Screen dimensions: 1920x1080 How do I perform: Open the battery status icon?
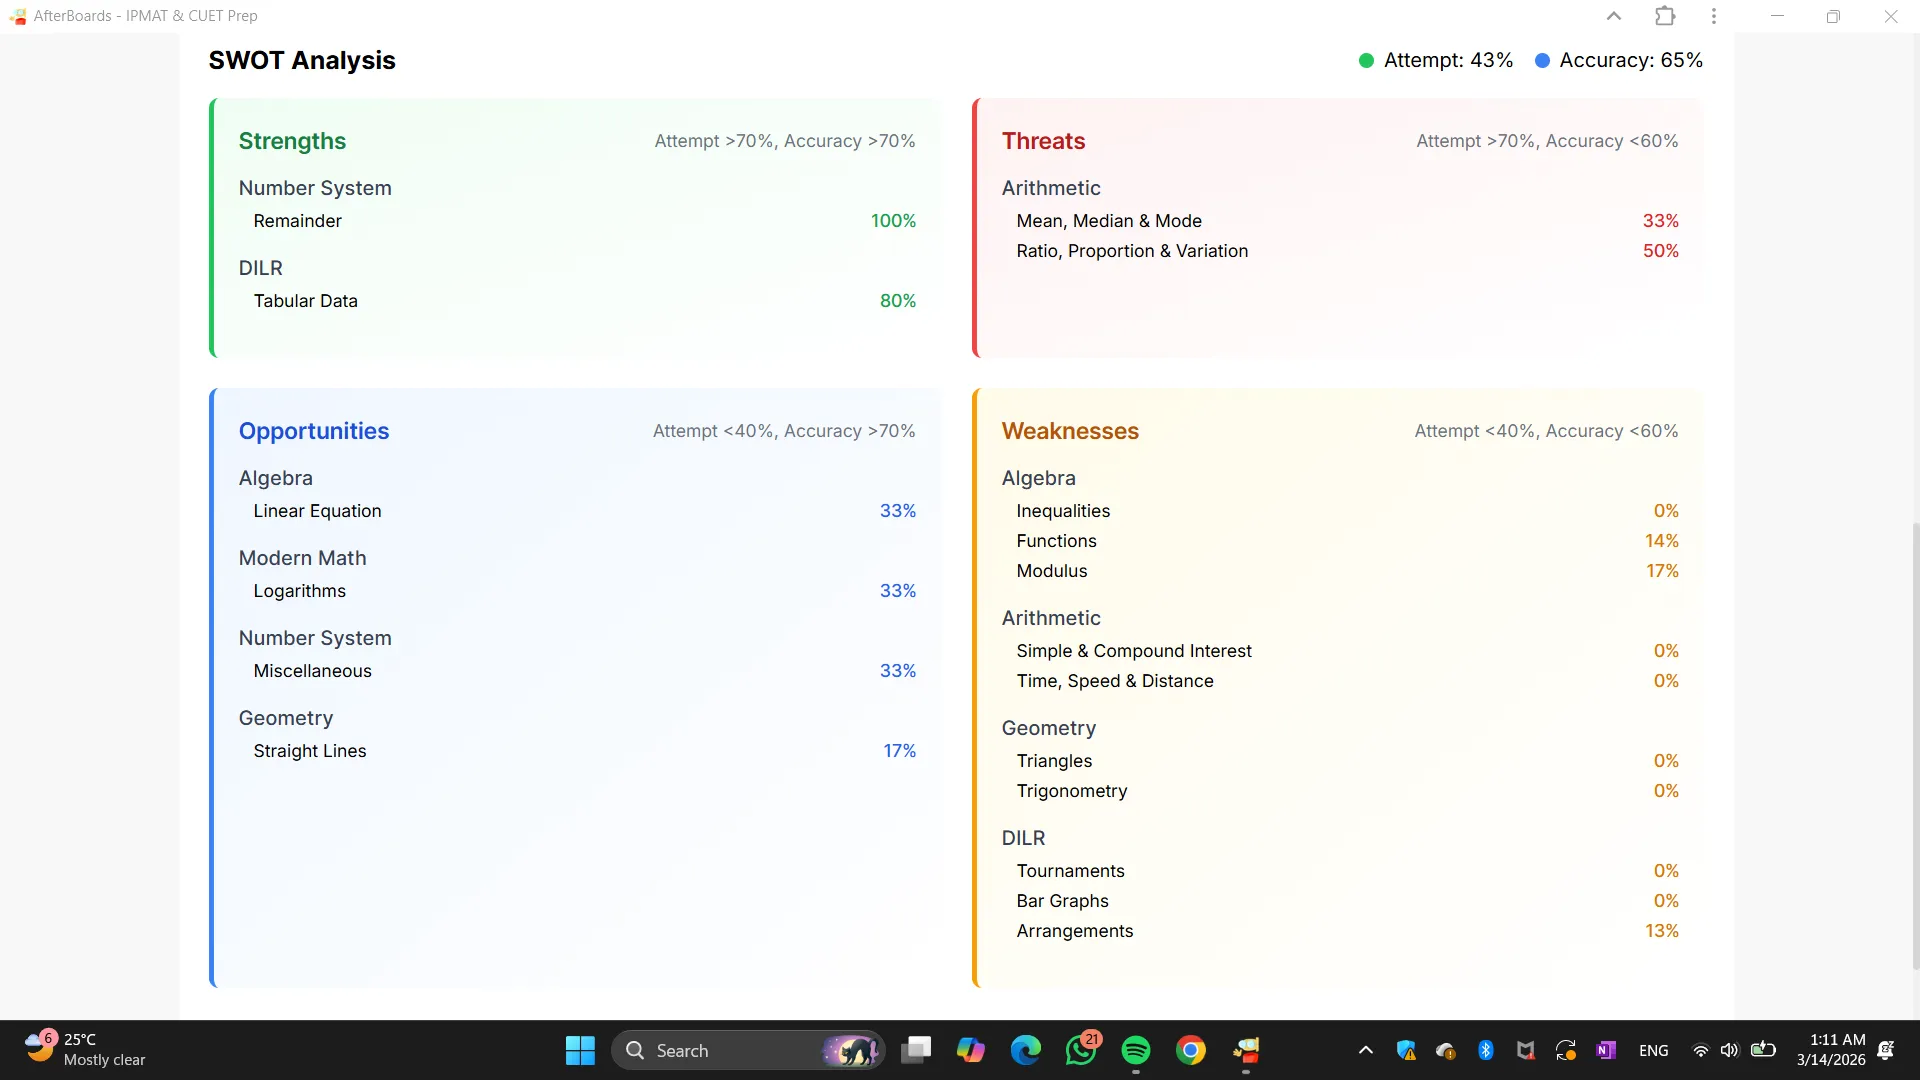pyautogui.click(x=1763, y=1050)
